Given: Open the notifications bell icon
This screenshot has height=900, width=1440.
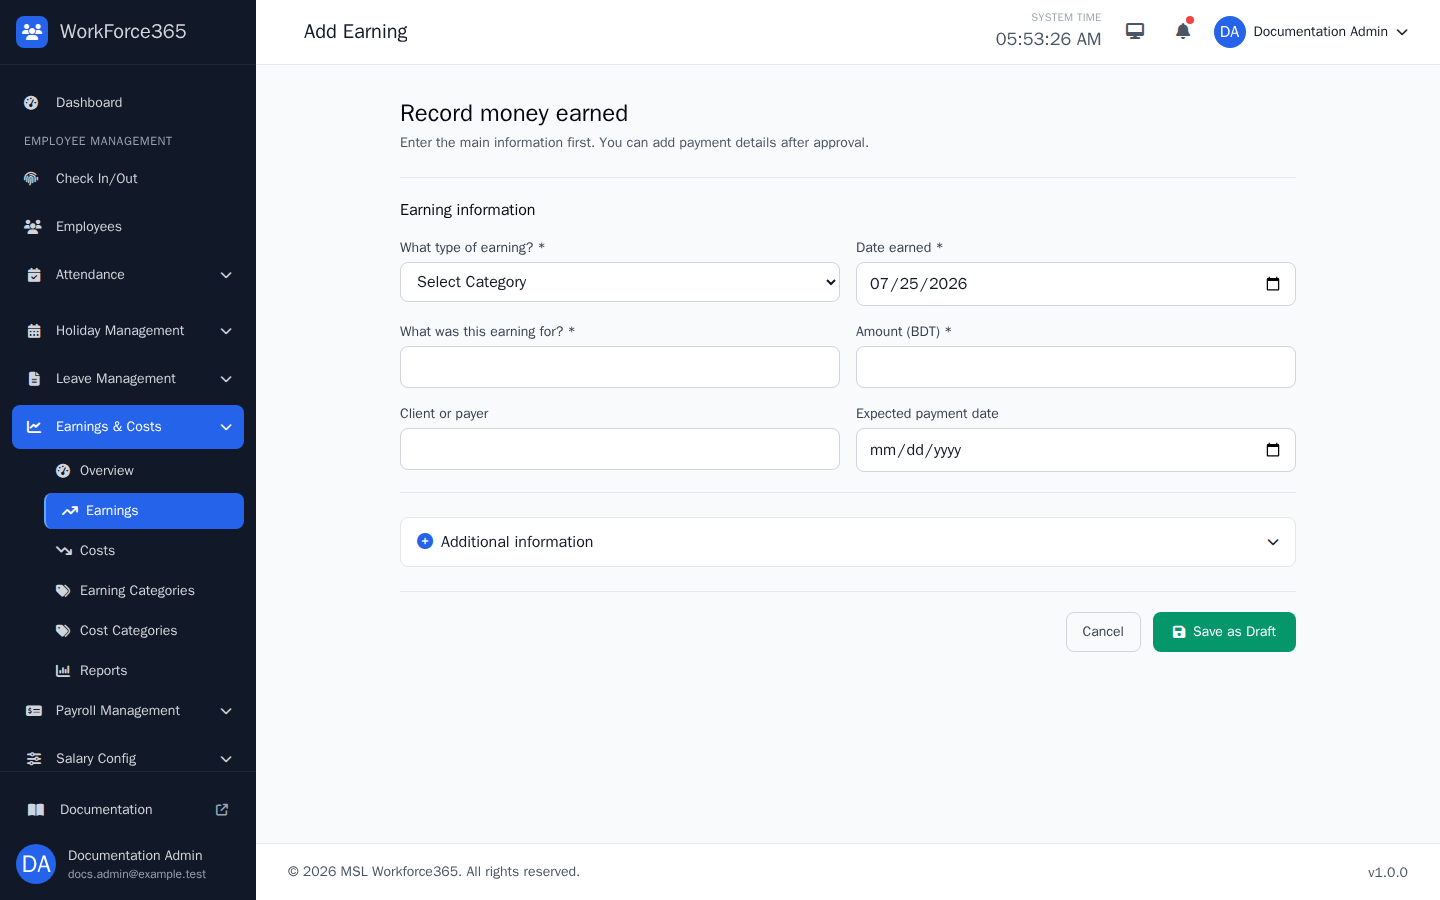Looking at the screenshot, I should [1183, 31].
